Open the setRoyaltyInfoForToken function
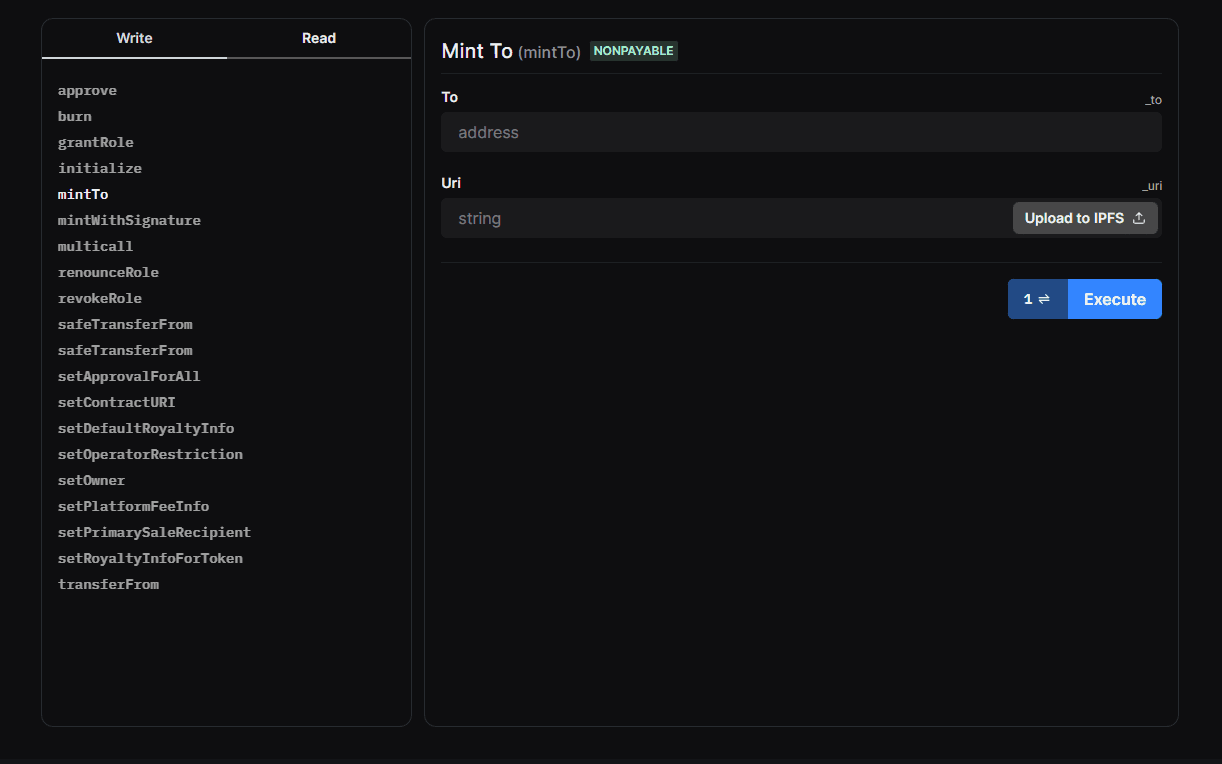Image resolution: width=1222 pixels, height=764 pixels. pyautogui.click(x=150, y=558)
